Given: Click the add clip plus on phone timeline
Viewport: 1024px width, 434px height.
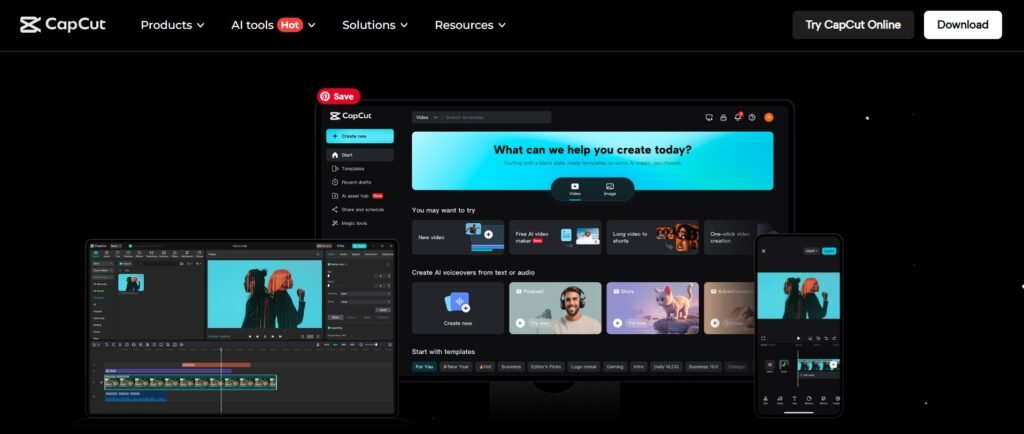Looking at the screenshot, I should (x=833, y=364).
